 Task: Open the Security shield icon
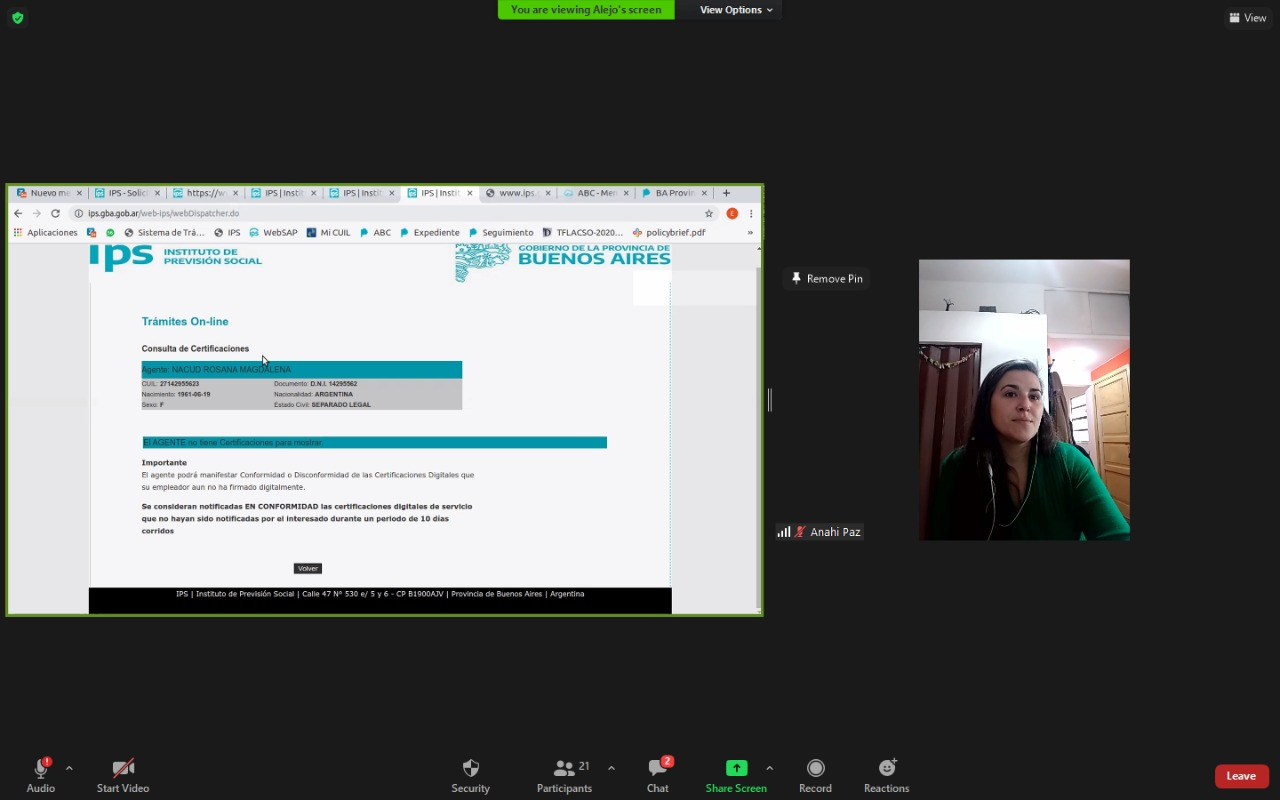[470, 769]
